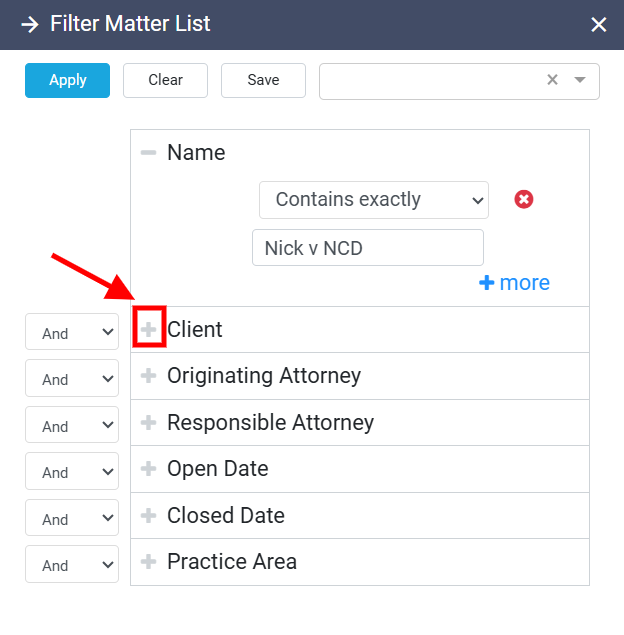This screenshot has width=624, height=635.
Task: Close the Filter Matter List panel
Action: tap(598, 24)
